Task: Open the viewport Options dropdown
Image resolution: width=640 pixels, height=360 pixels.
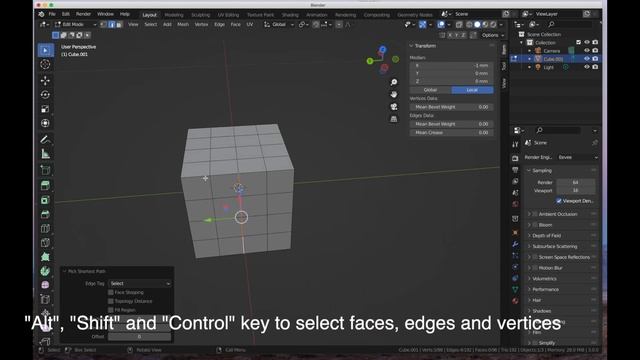Action: click(493, 35)
